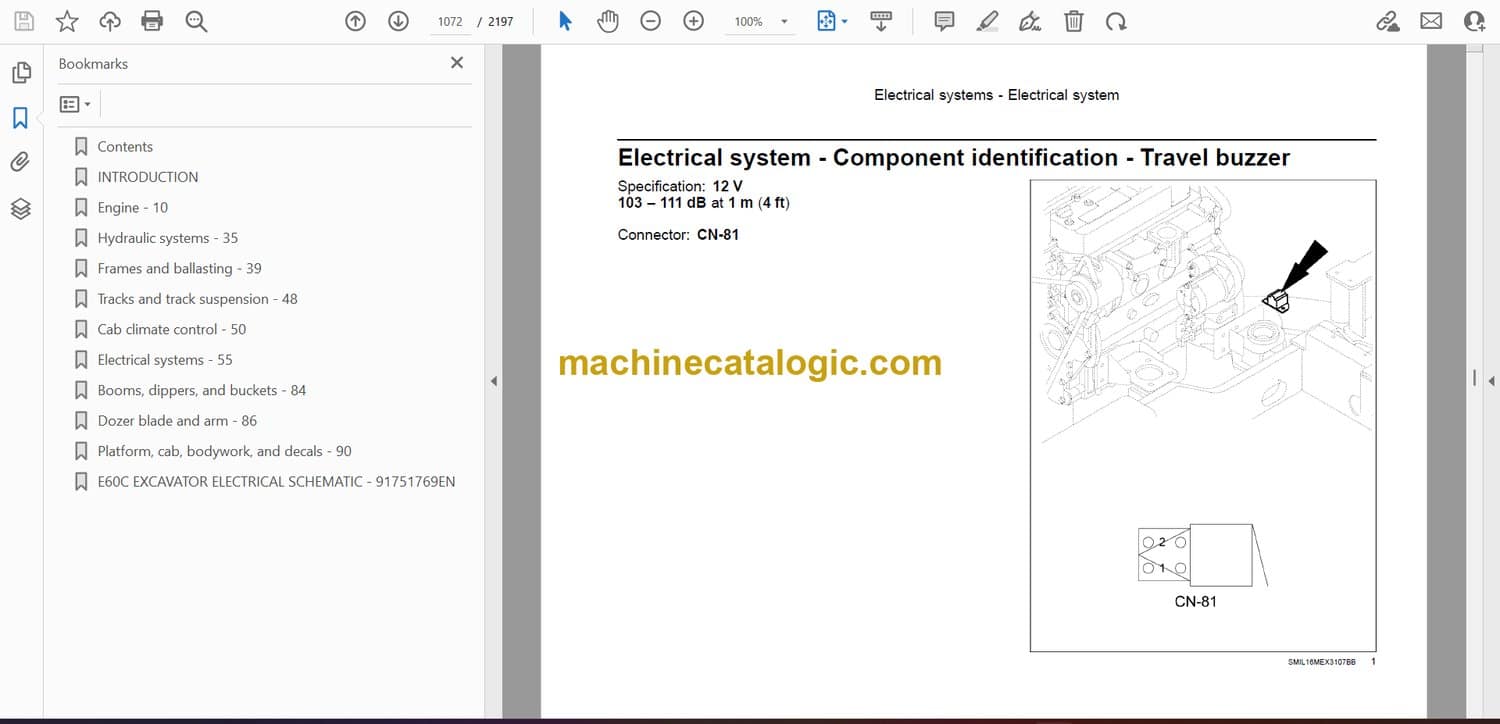Open the Electrical systems - 55 bookmark
This screenshot has width=1500, height=724.
click(164, 360)
